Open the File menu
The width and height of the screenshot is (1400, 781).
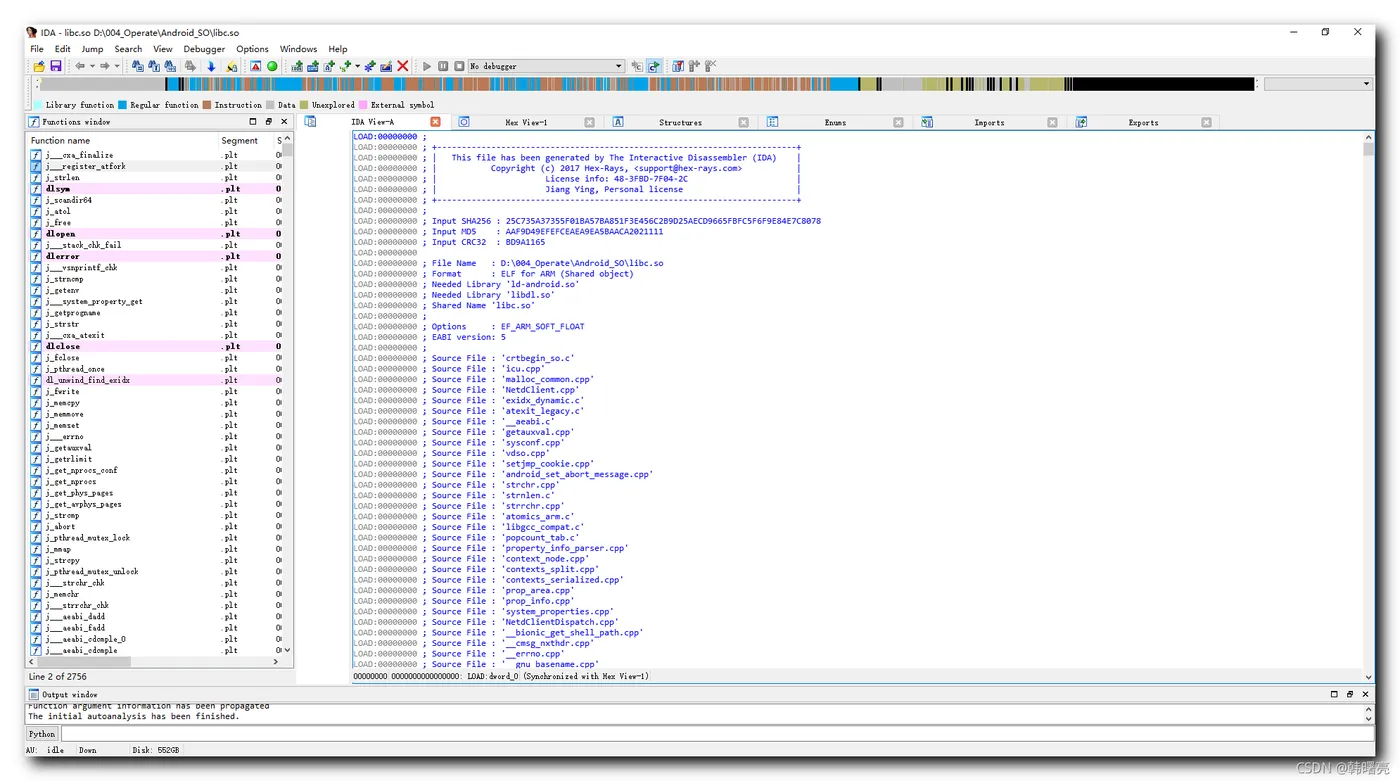point(36,49)
